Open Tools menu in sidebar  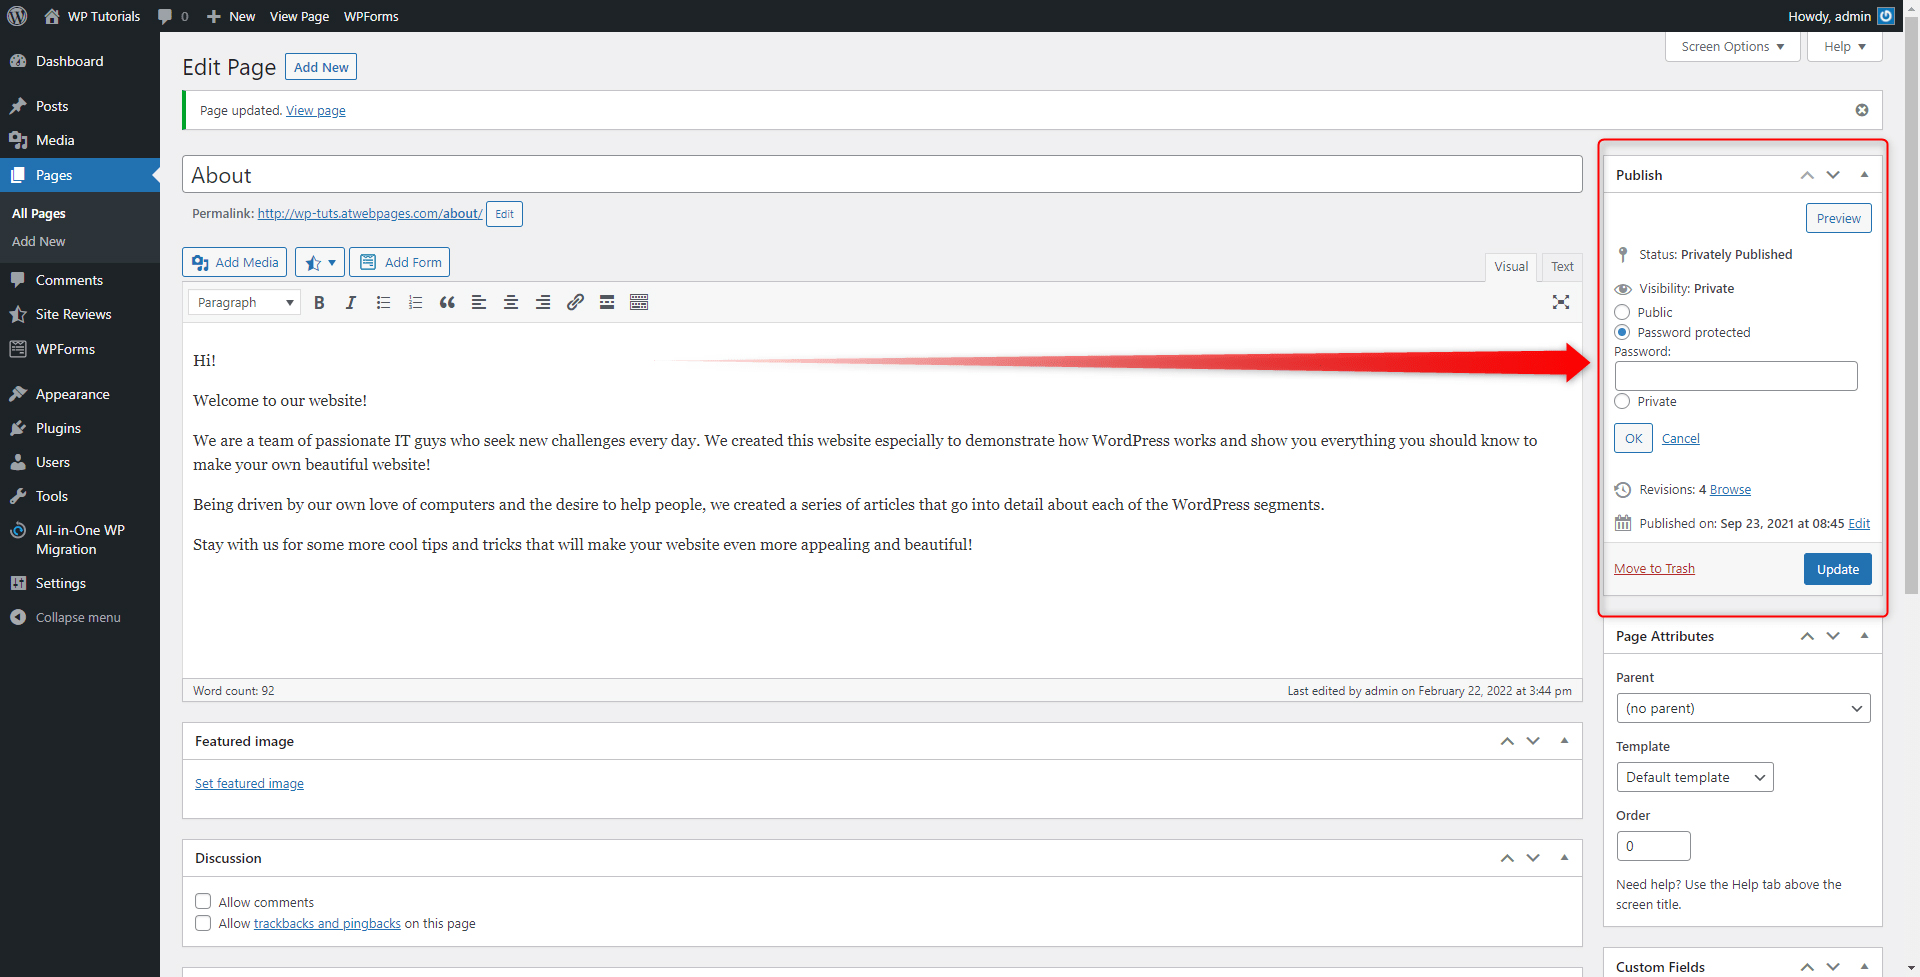[x=80, y=496]
